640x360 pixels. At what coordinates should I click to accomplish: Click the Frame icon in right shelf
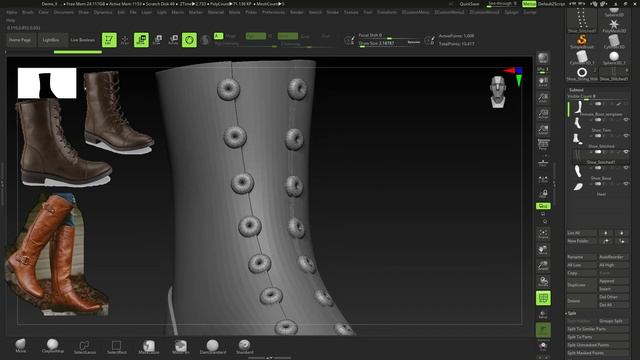tap(543, 234)
